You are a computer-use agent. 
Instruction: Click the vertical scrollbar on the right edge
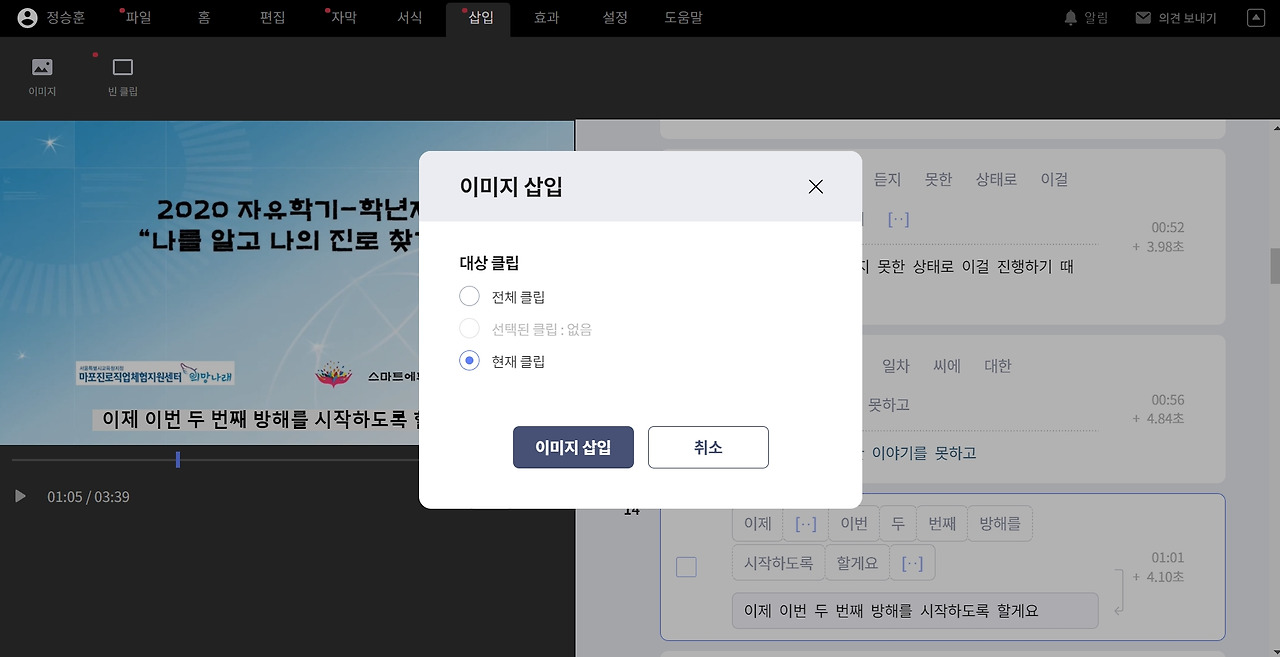pos(1274,265)
